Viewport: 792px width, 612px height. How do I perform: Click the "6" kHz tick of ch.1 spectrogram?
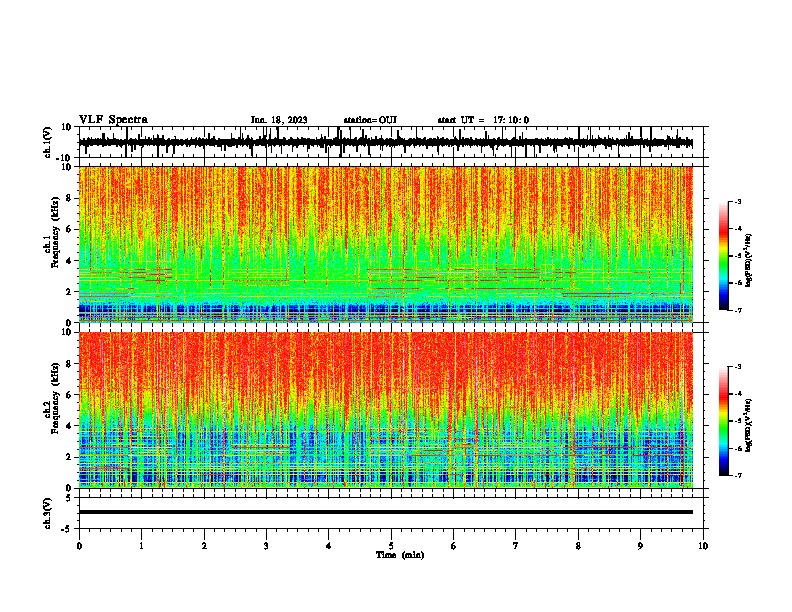[x=70, y=229]
